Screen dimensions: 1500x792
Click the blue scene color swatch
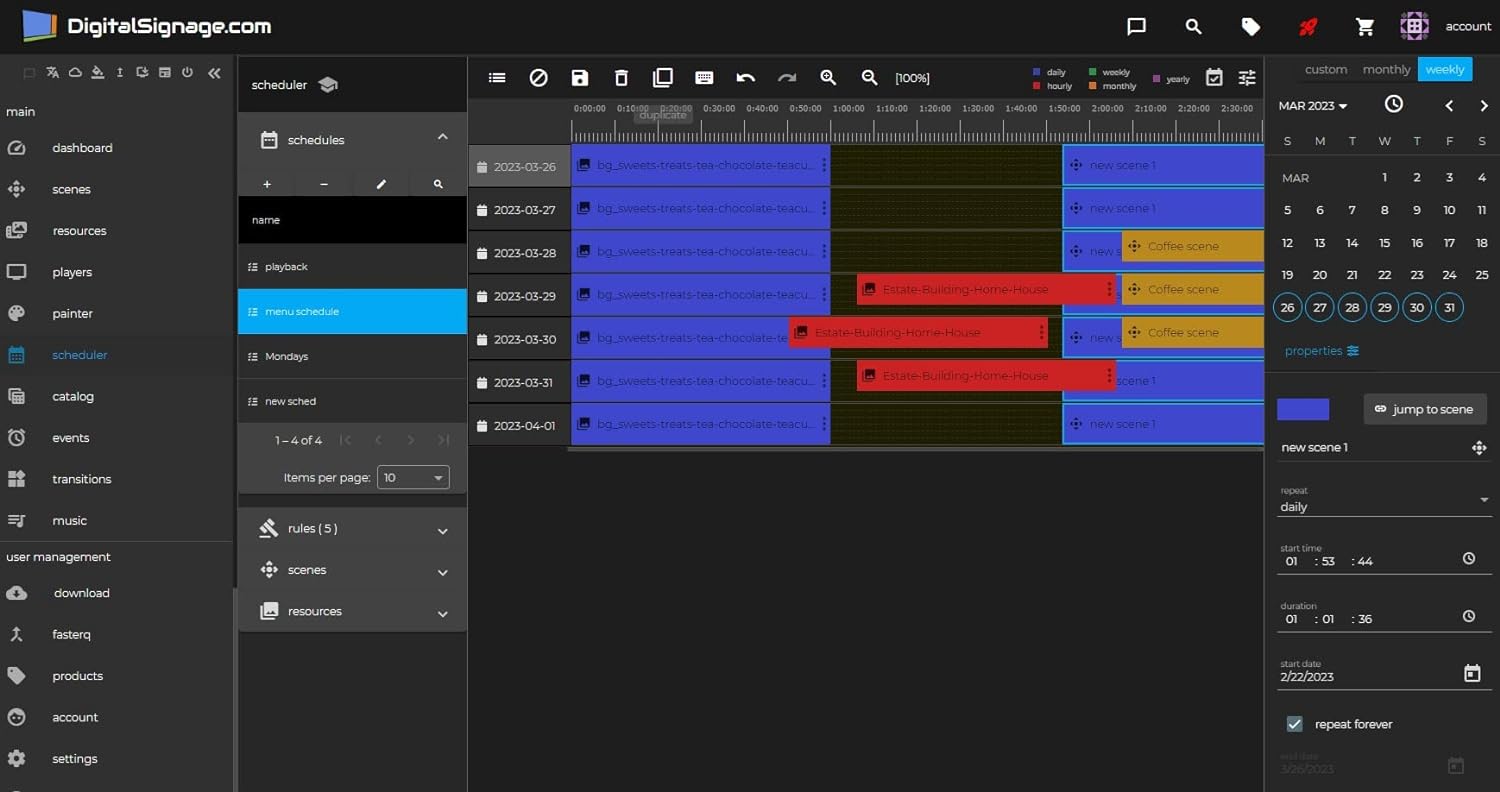[1303, 409]
